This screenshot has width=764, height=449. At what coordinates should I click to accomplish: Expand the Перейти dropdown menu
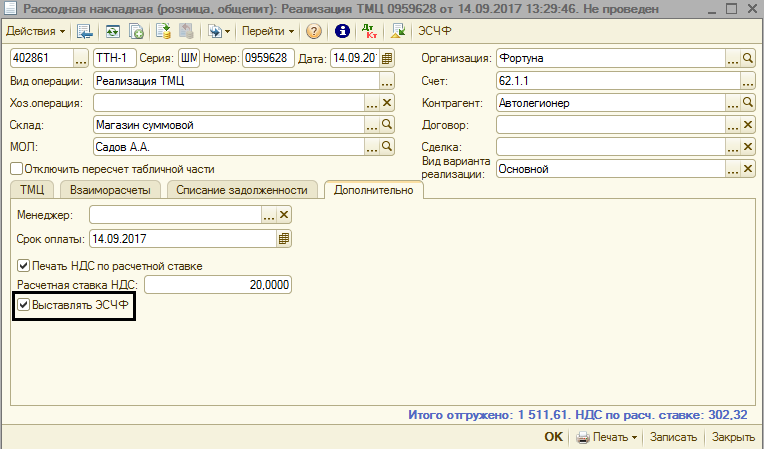point(267,32)
